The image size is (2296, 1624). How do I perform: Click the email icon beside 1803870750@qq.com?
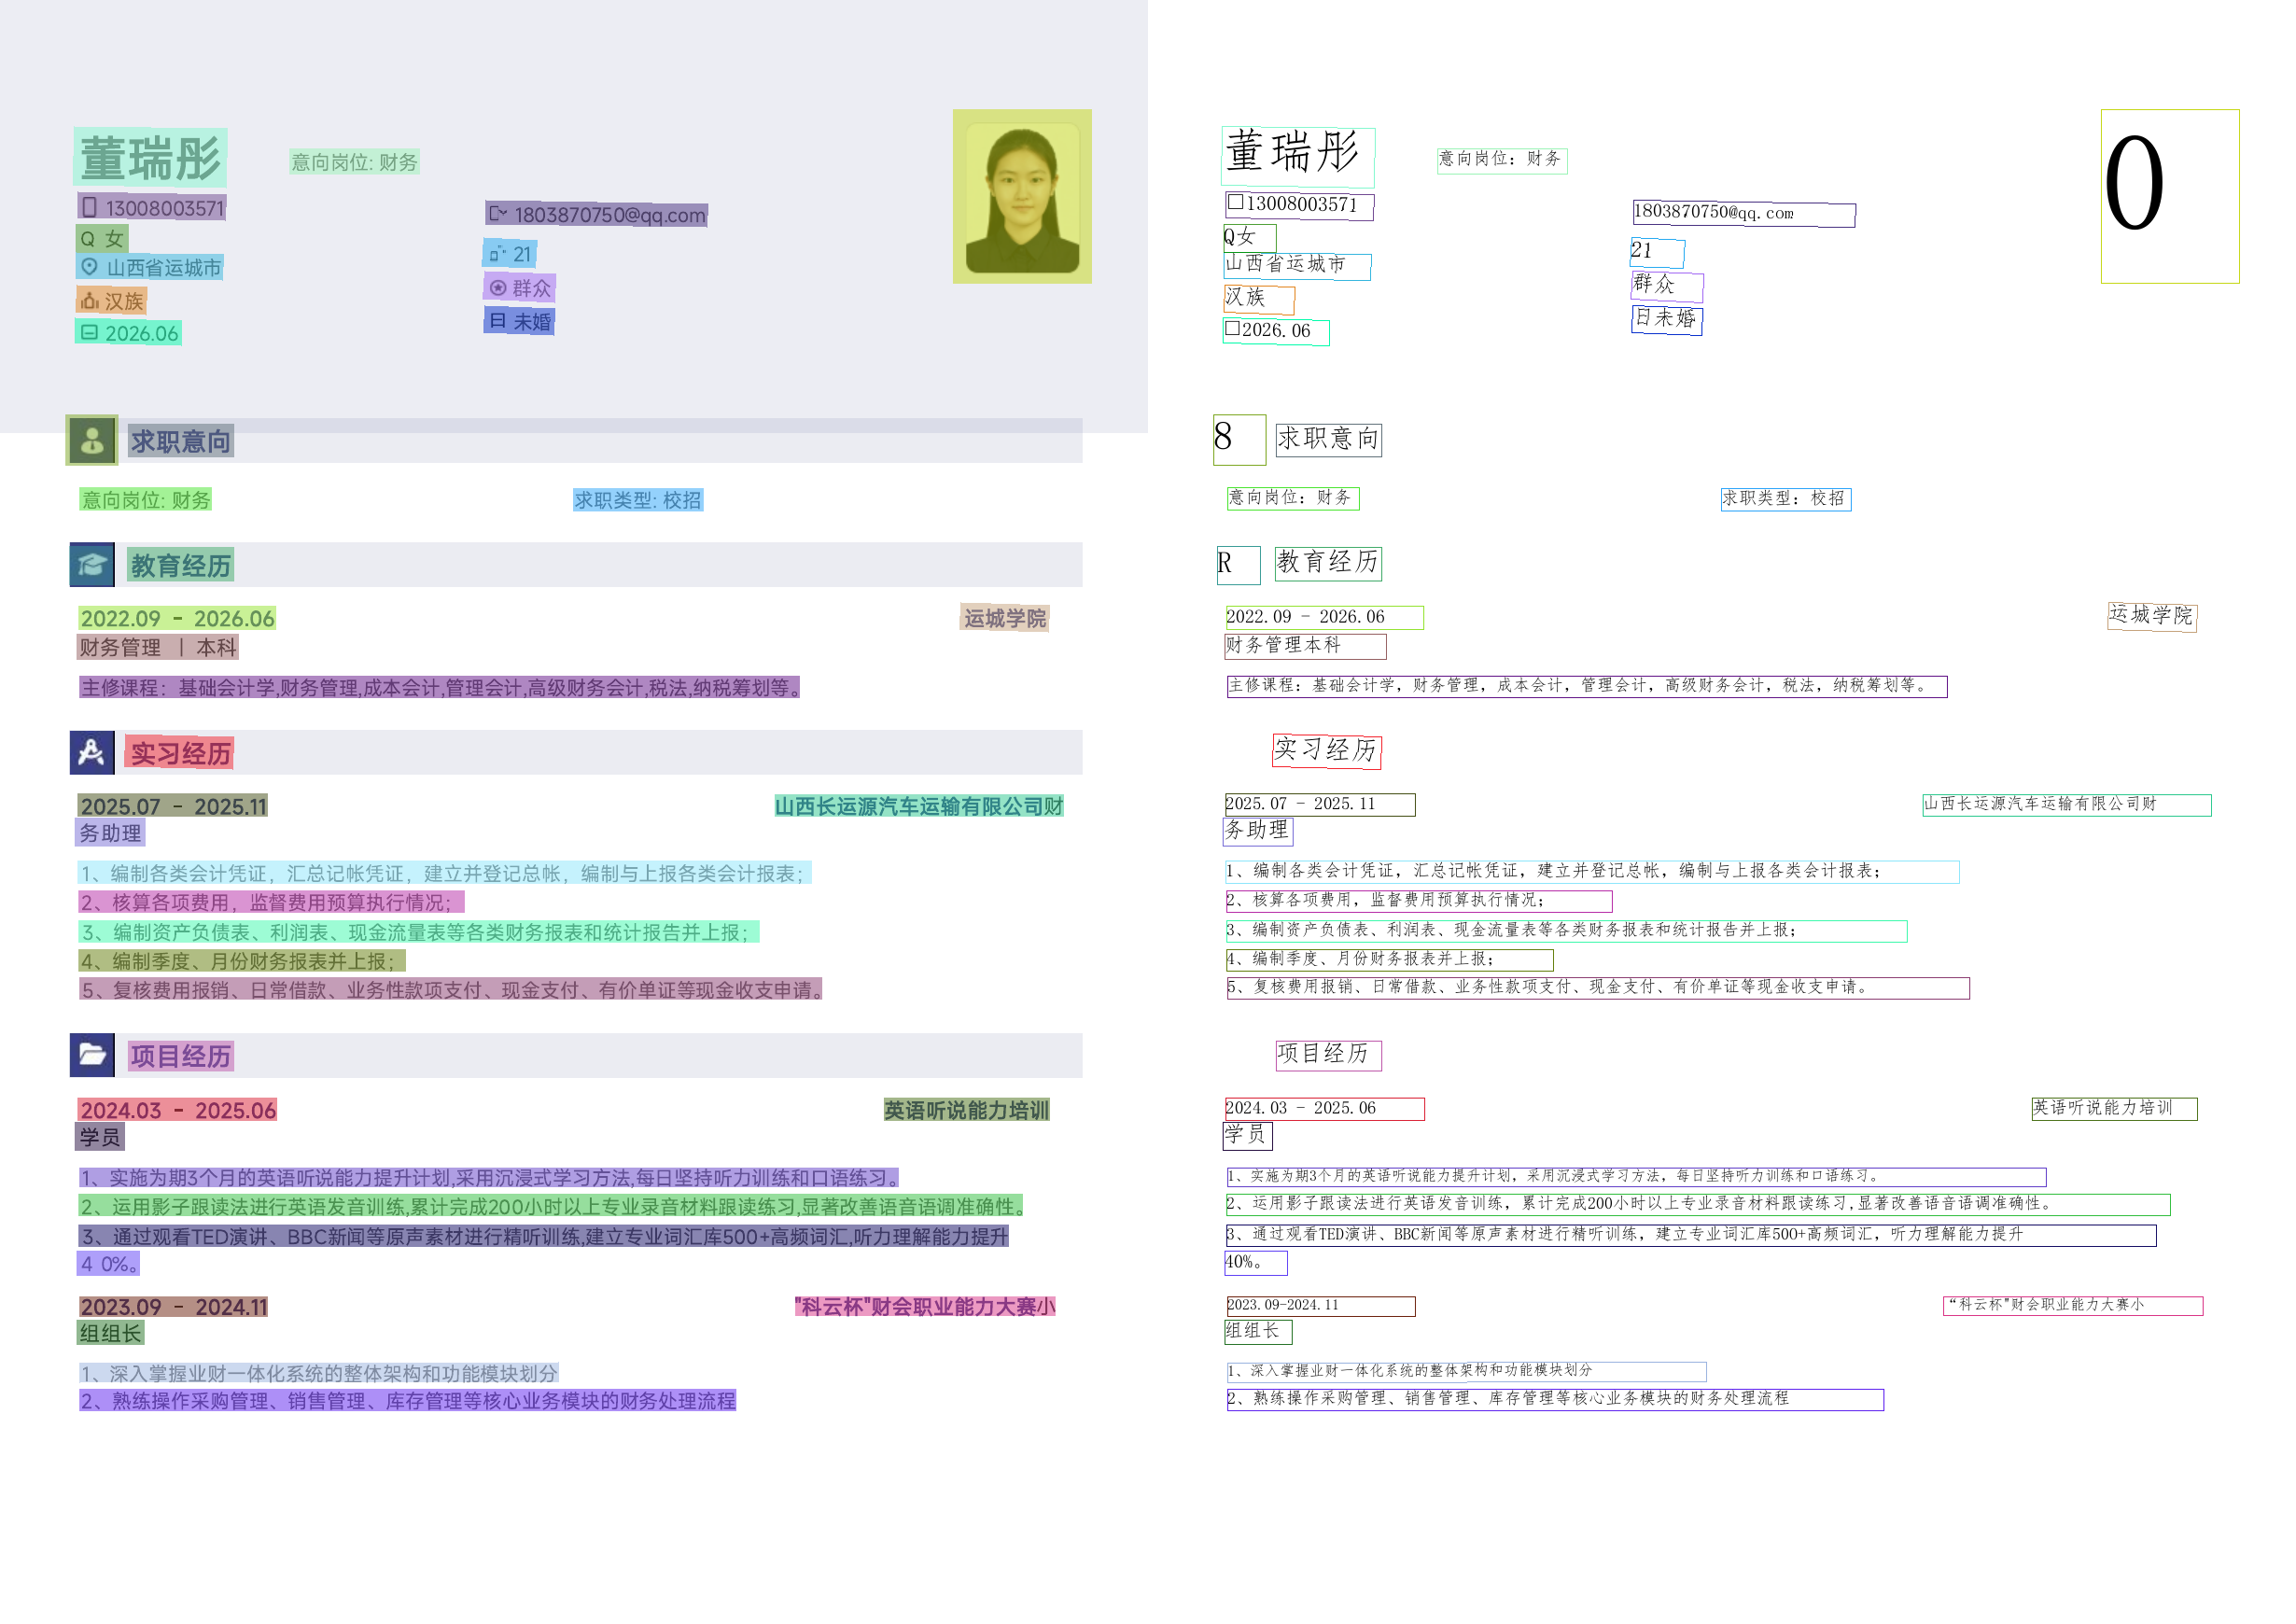click(x=498, y=213)
